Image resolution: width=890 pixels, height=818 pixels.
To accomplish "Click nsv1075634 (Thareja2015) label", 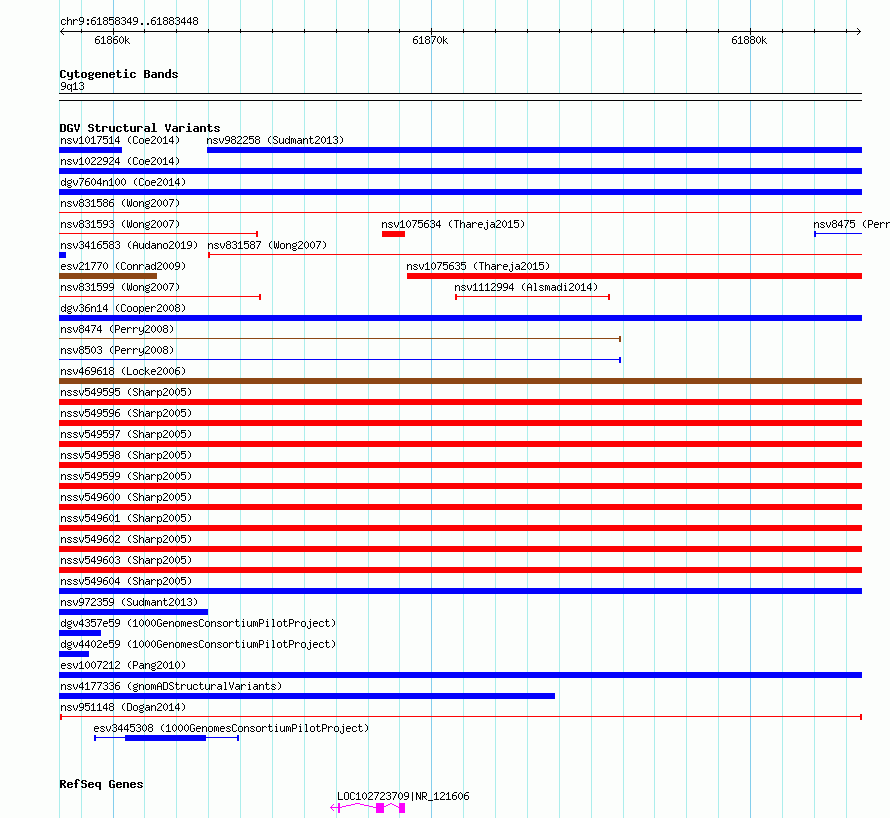I will [x=453, y=224].
